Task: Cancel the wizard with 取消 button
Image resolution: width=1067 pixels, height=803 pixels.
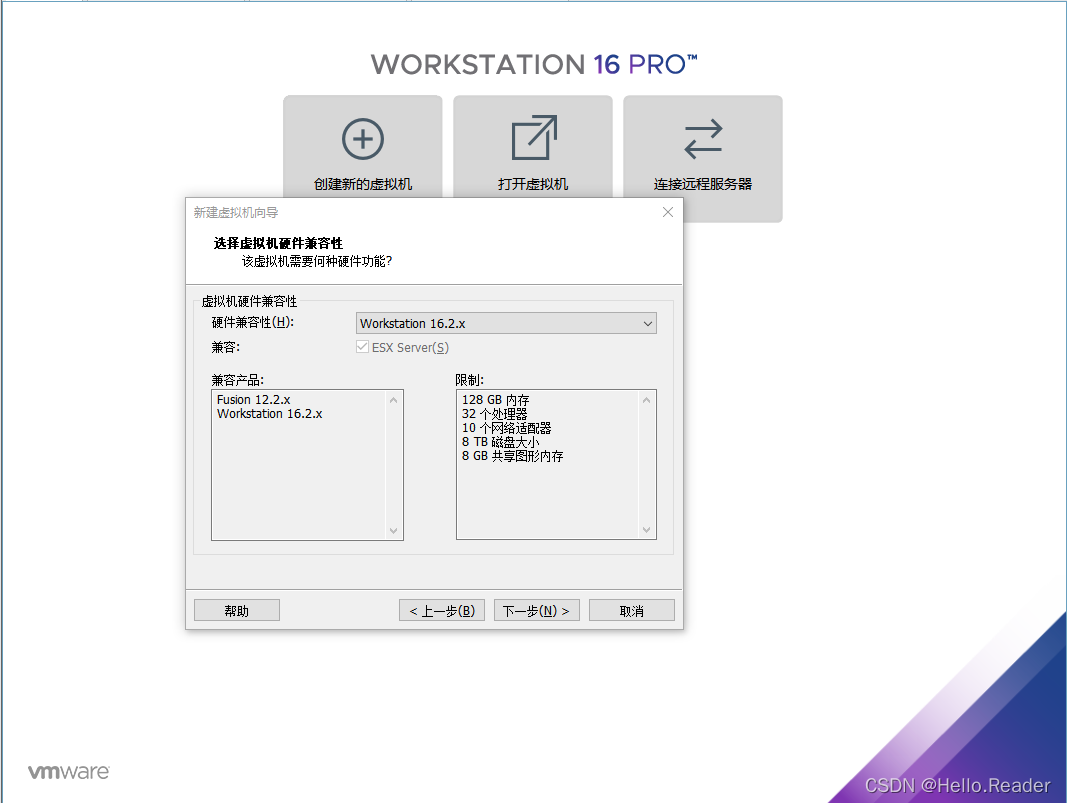Action: point(631,610)
